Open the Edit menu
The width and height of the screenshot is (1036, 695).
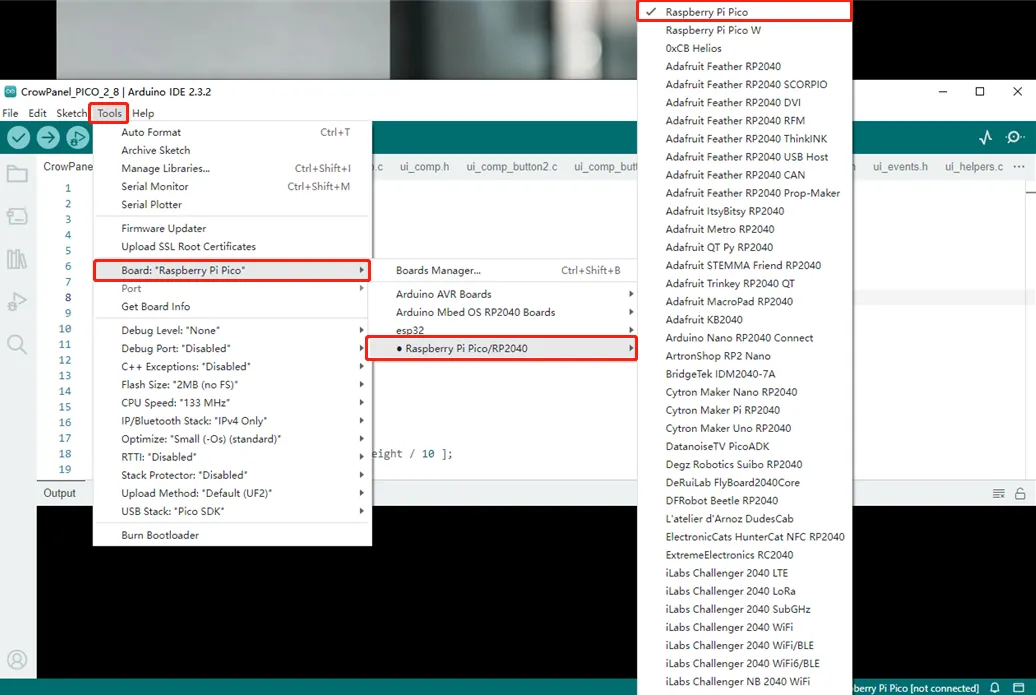pos(37,113)
